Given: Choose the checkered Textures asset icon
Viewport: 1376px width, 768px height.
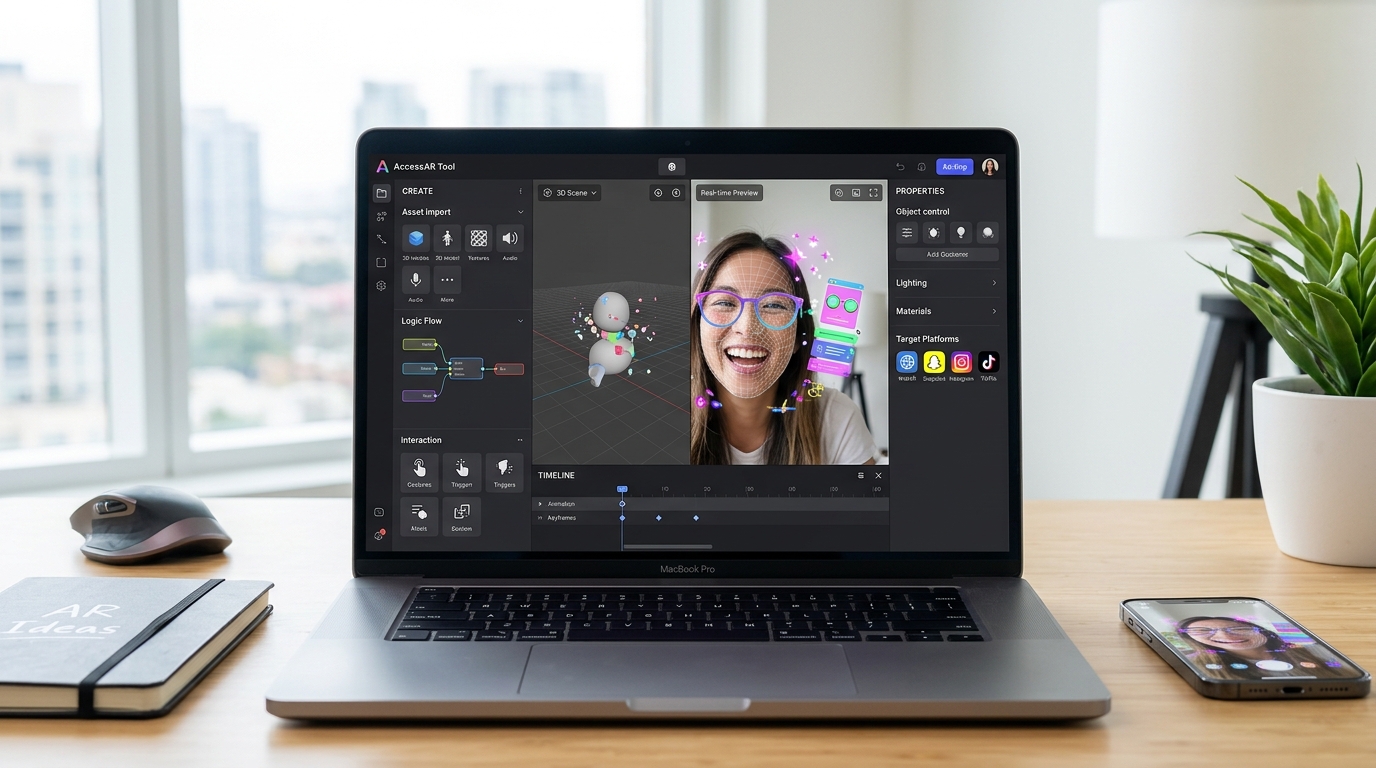Looking at the screenshot, I should point(479,238).
